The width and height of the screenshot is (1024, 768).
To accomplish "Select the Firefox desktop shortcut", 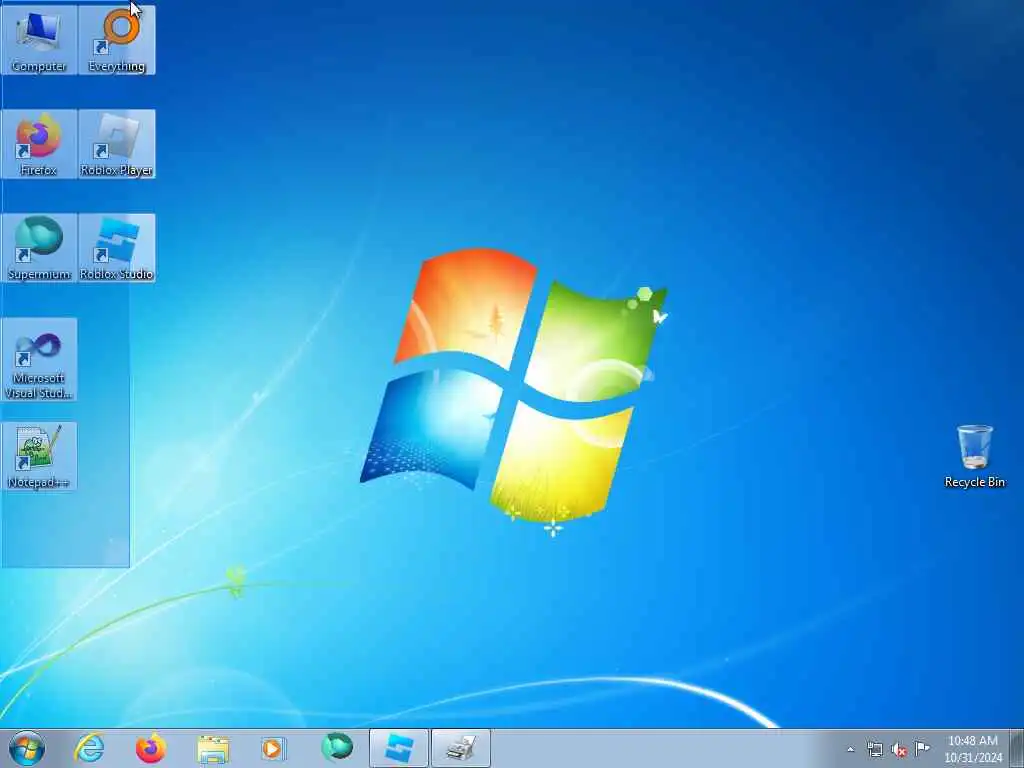I will click(39, 144).
